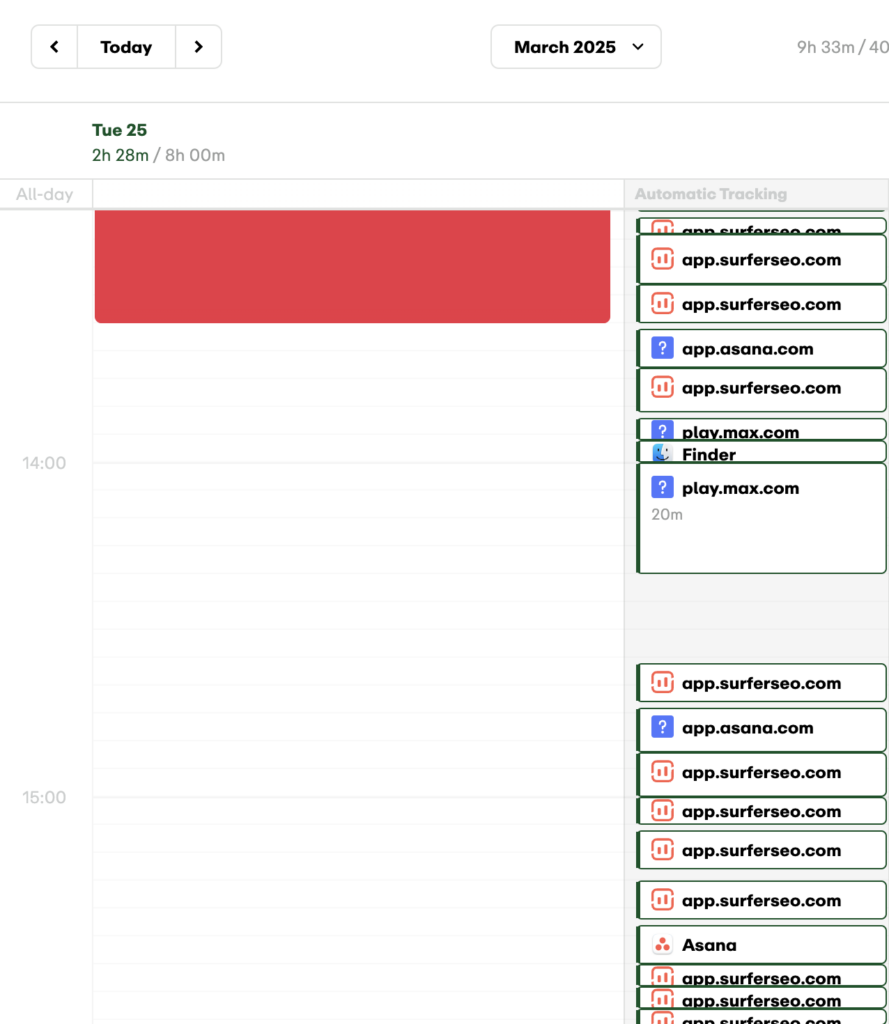Click Surfer icon on entry directly above Asana

click(662, 900)
